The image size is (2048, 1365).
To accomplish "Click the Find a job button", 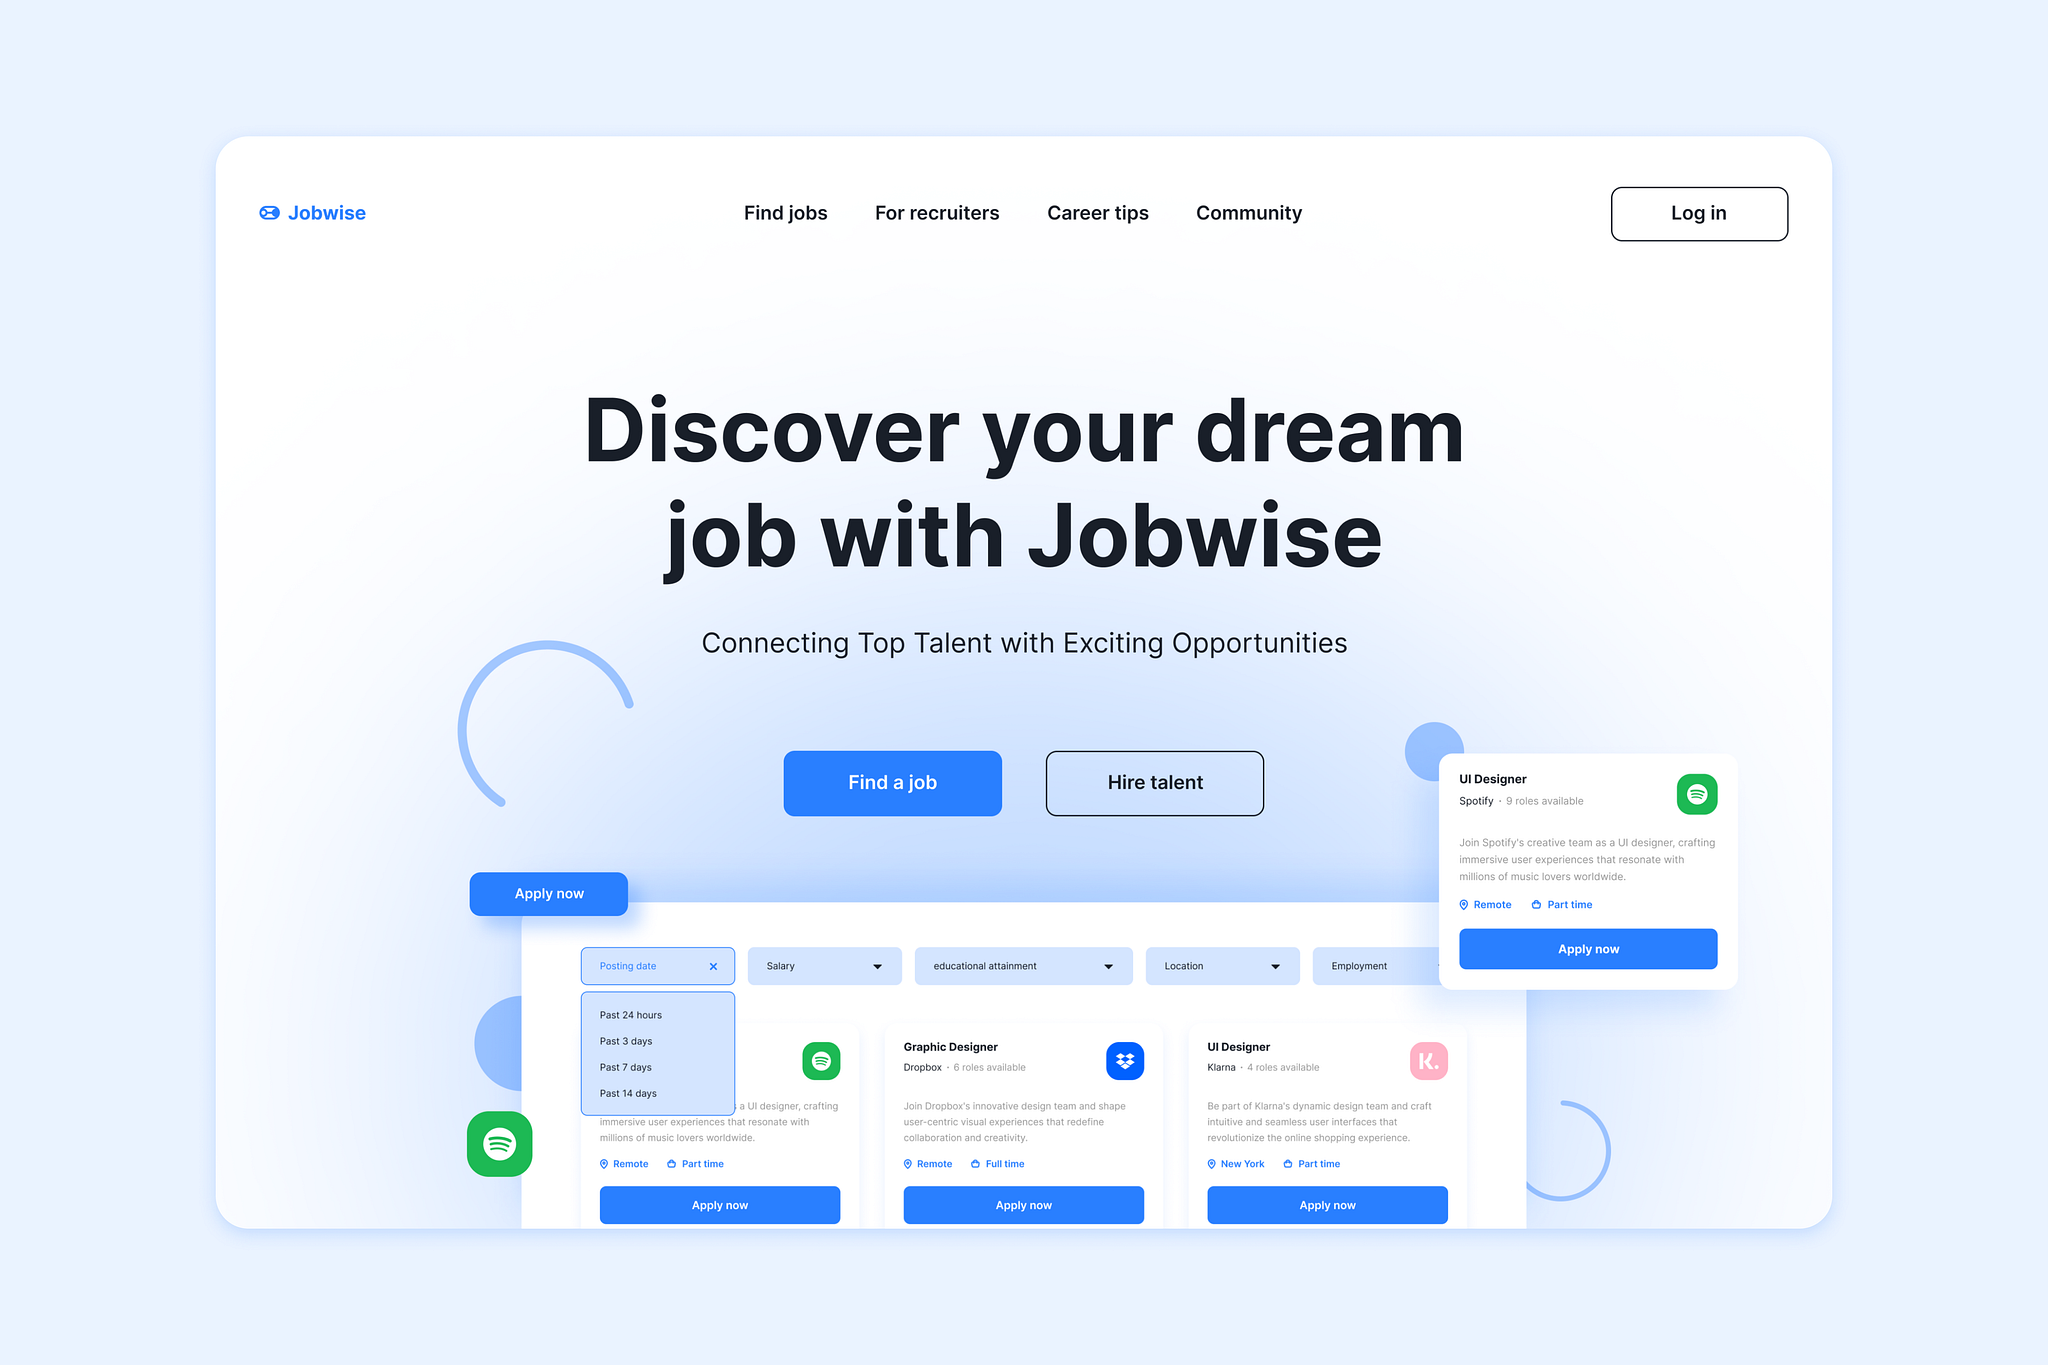I will 892,783.
